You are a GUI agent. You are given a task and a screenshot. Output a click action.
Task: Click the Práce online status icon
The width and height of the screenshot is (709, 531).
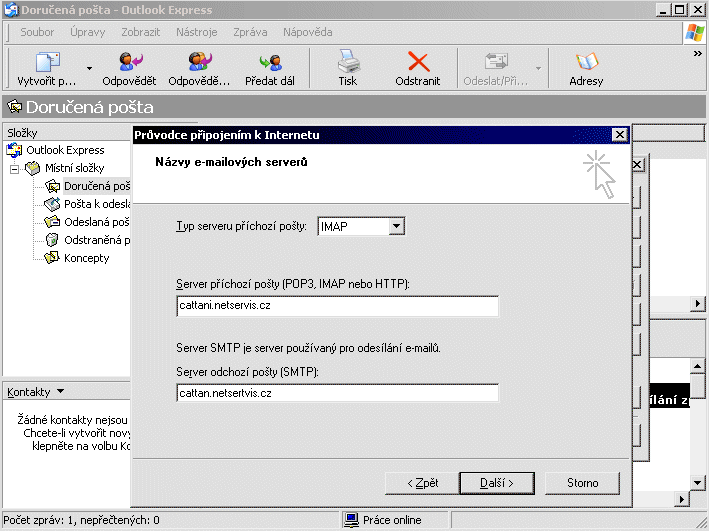point(351,520)
